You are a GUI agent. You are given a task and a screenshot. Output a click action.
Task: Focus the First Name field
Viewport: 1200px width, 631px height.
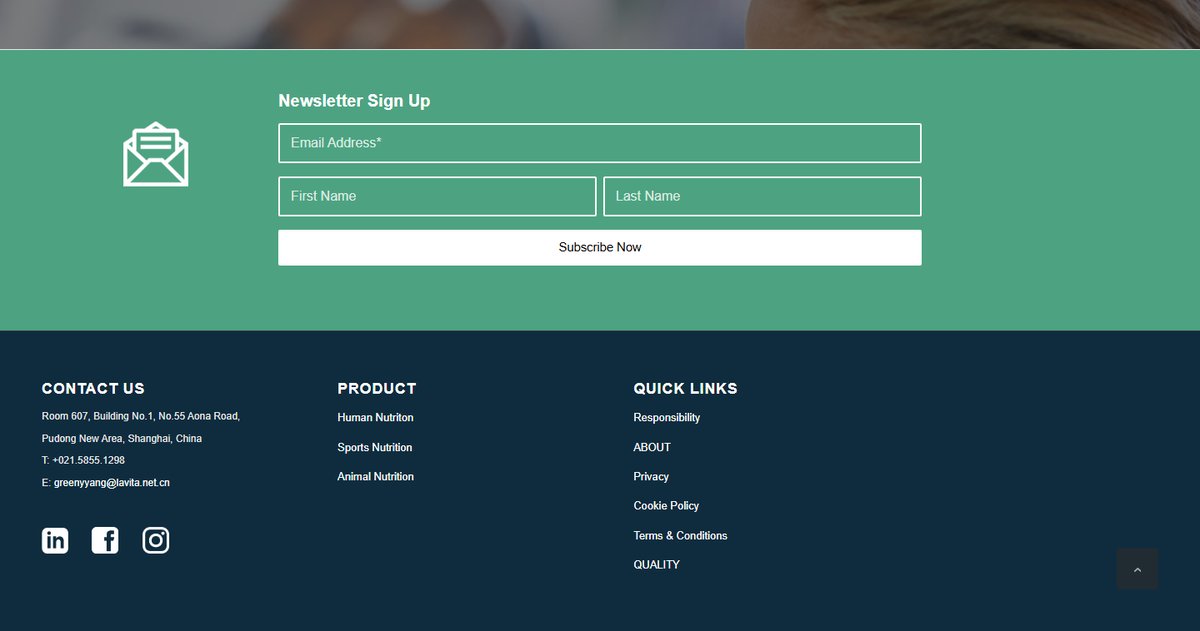click(x=437, y=196)
